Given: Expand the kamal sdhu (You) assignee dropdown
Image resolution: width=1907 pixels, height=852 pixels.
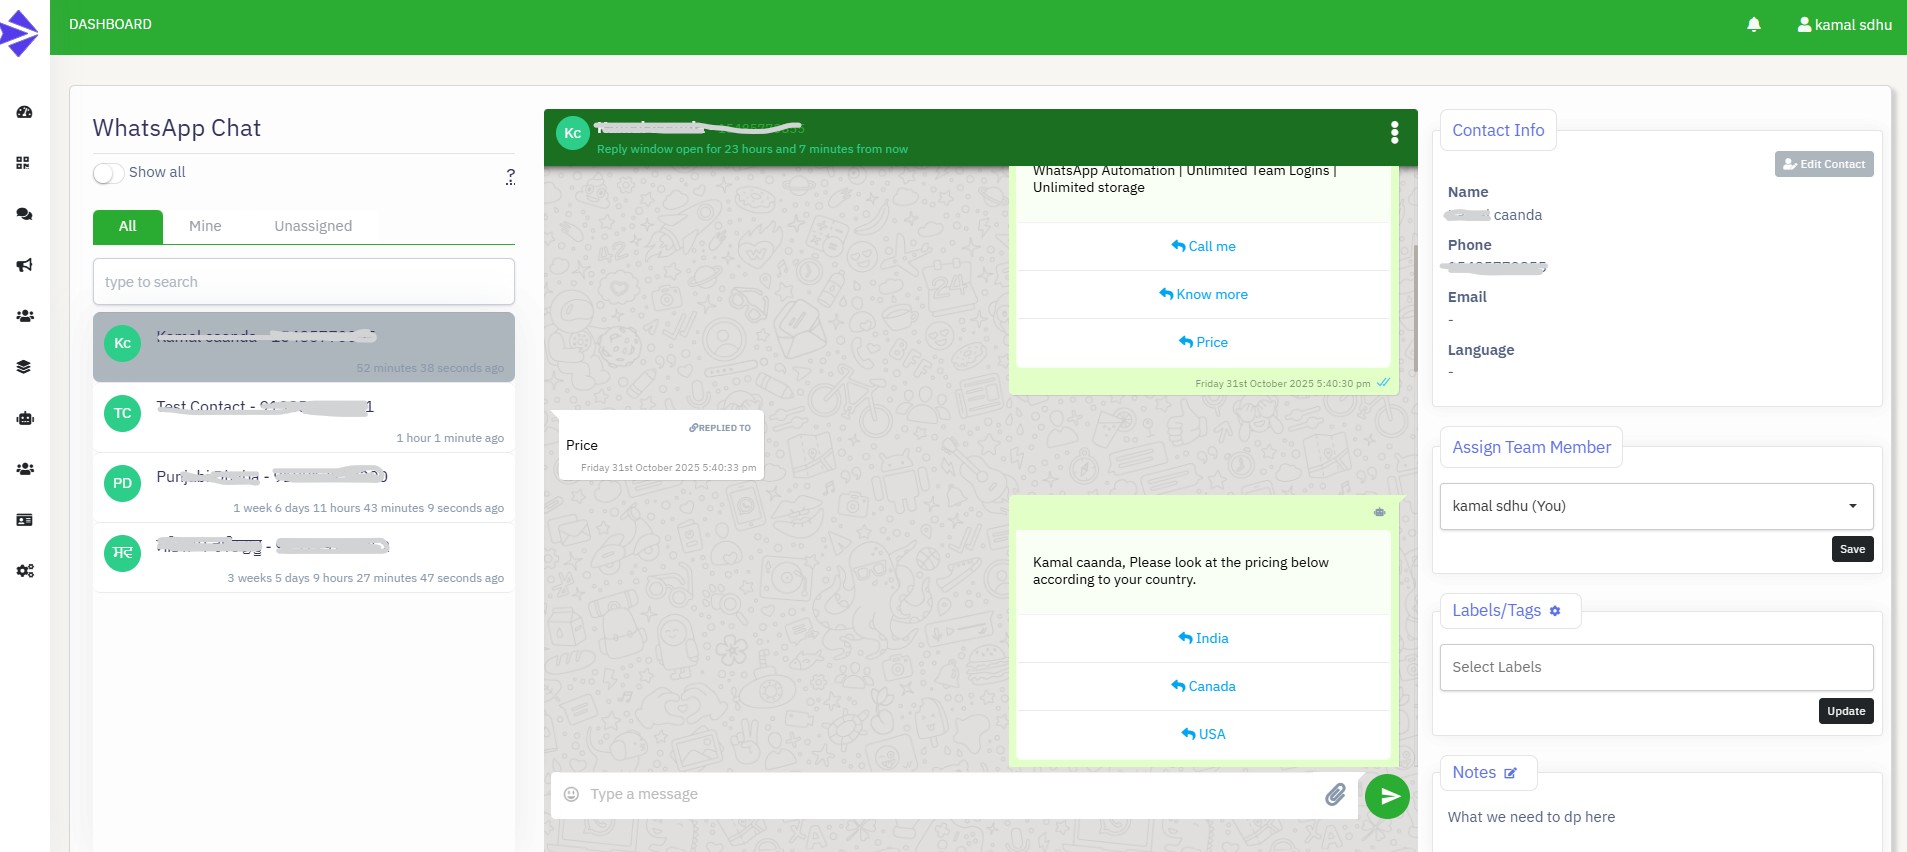Looking at the screenshot, I should pos(1656,506).
